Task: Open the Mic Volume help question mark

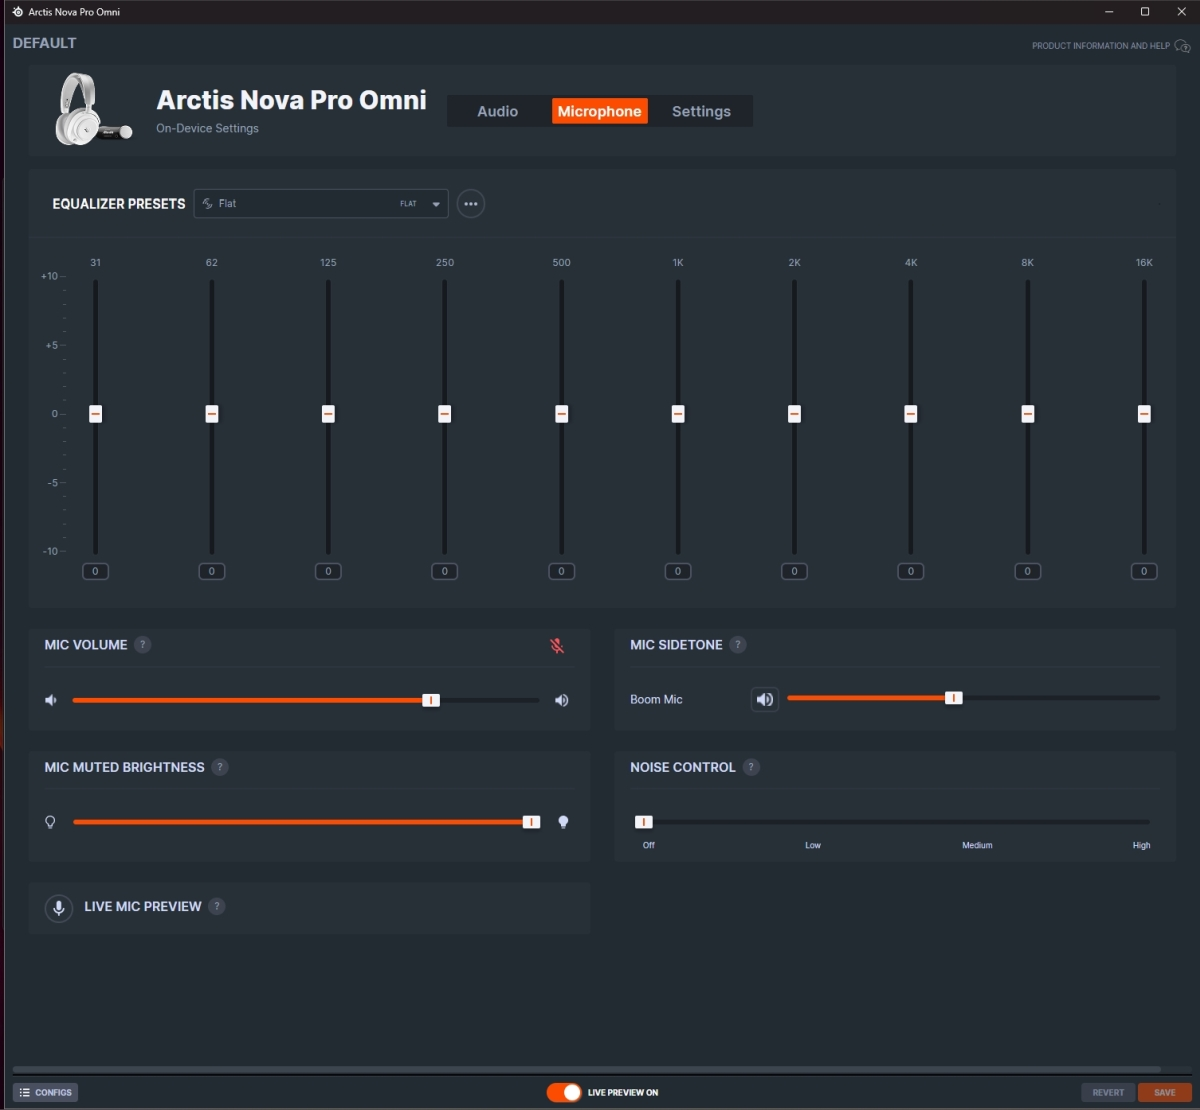Action: click(x=143, y=645)
